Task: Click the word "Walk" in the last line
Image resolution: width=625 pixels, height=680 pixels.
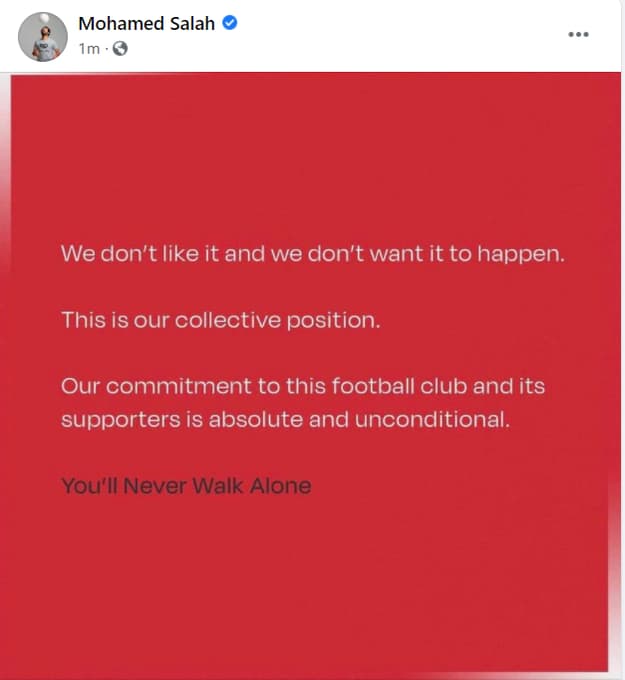Action: [x=215, y=486]
